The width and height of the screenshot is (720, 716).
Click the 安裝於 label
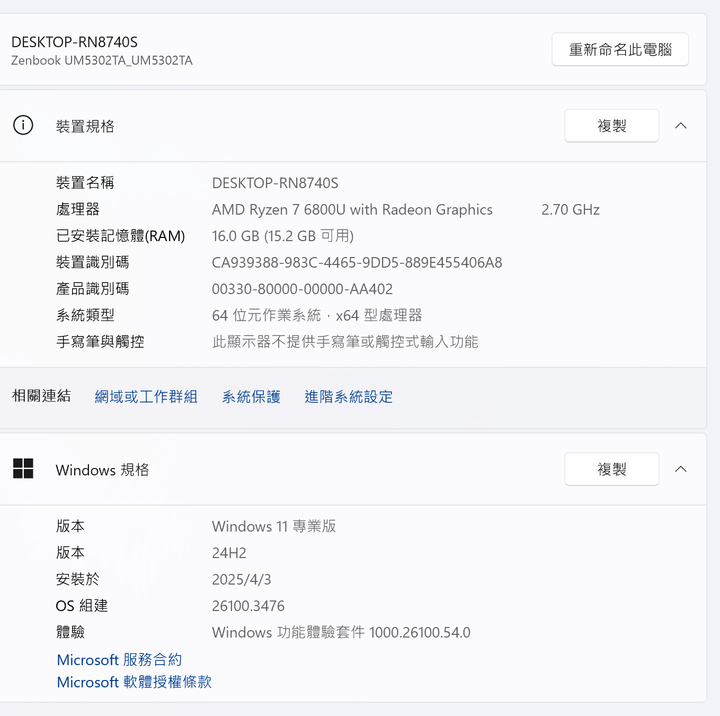click(78, 579)
